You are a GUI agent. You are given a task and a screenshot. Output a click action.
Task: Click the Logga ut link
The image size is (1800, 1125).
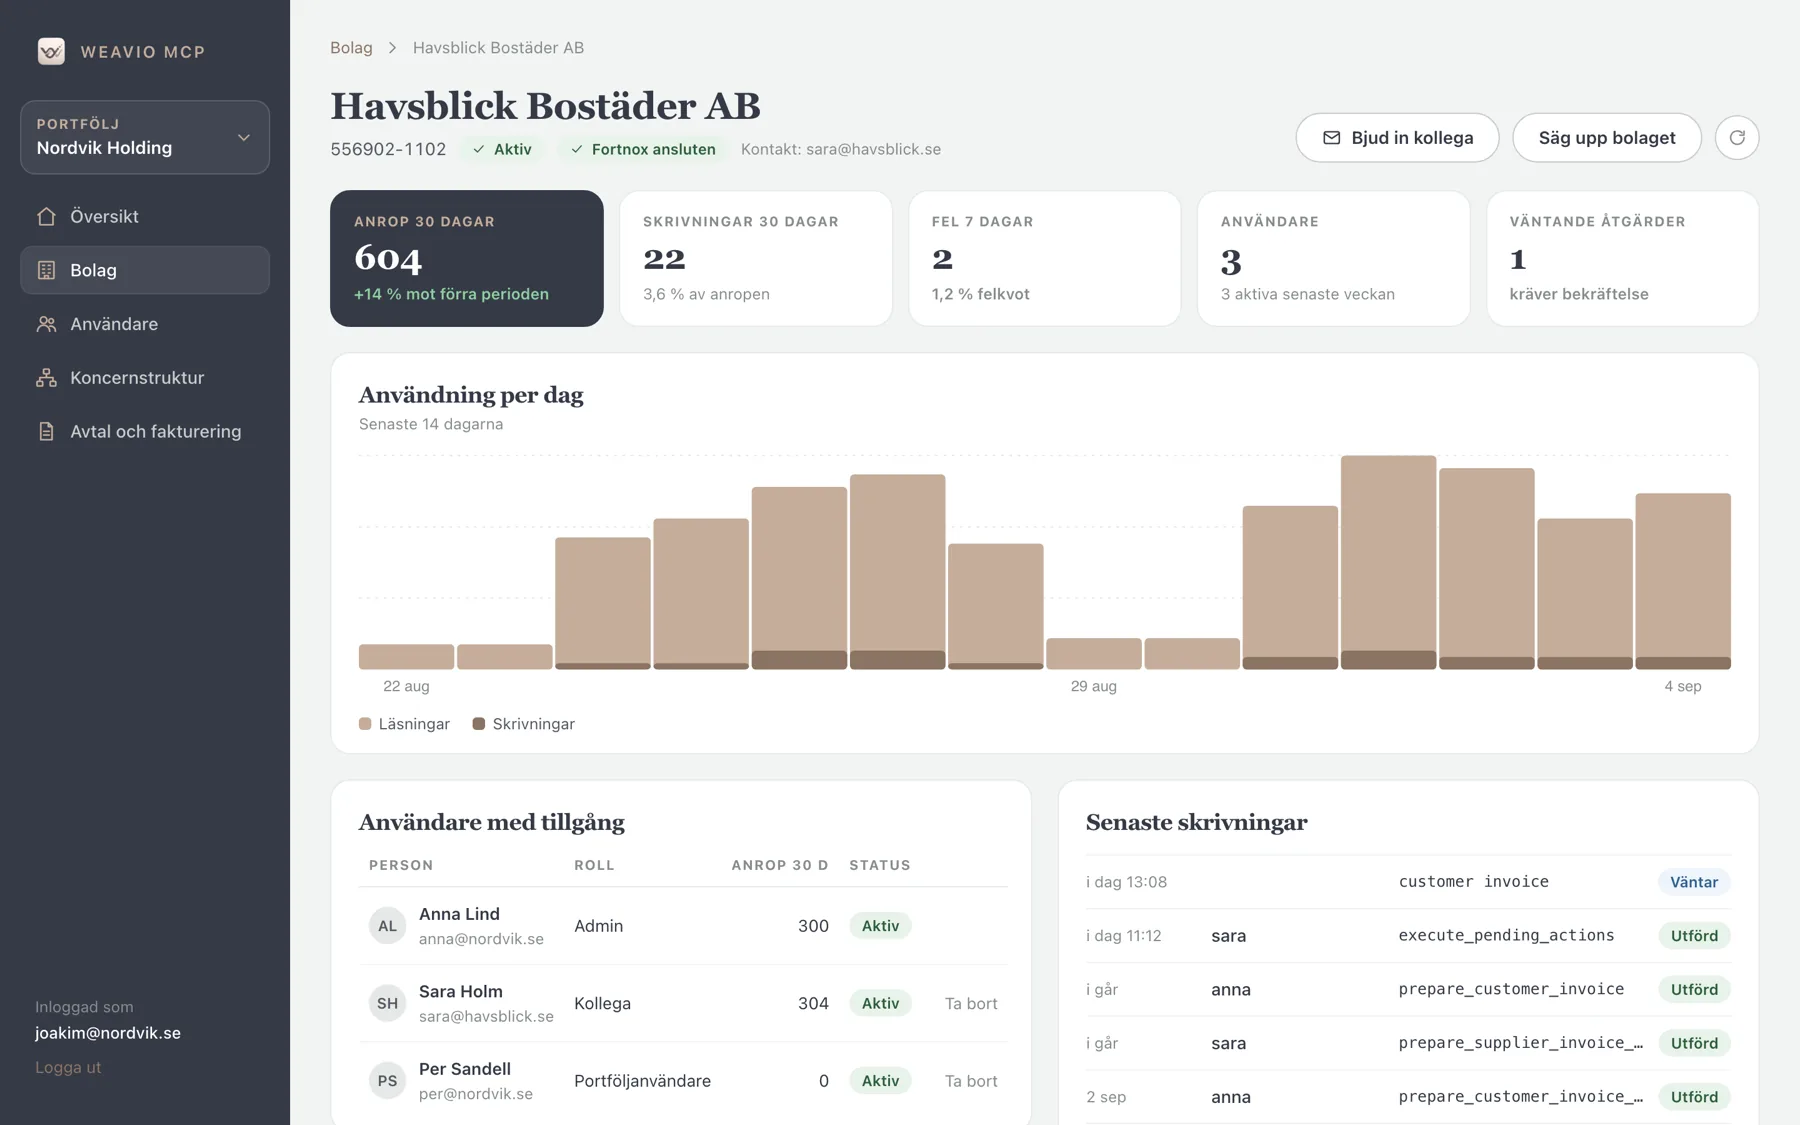pyautogui.click(x=68, y=1067)
